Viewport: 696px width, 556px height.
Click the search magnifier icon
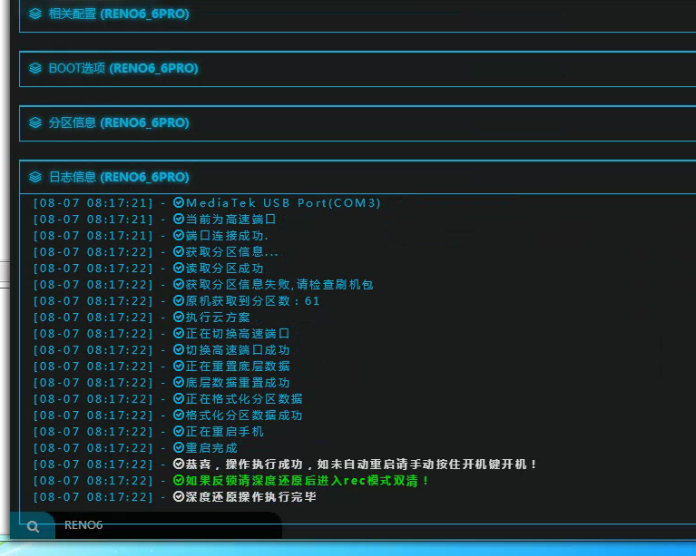click(x=33, y=527)
